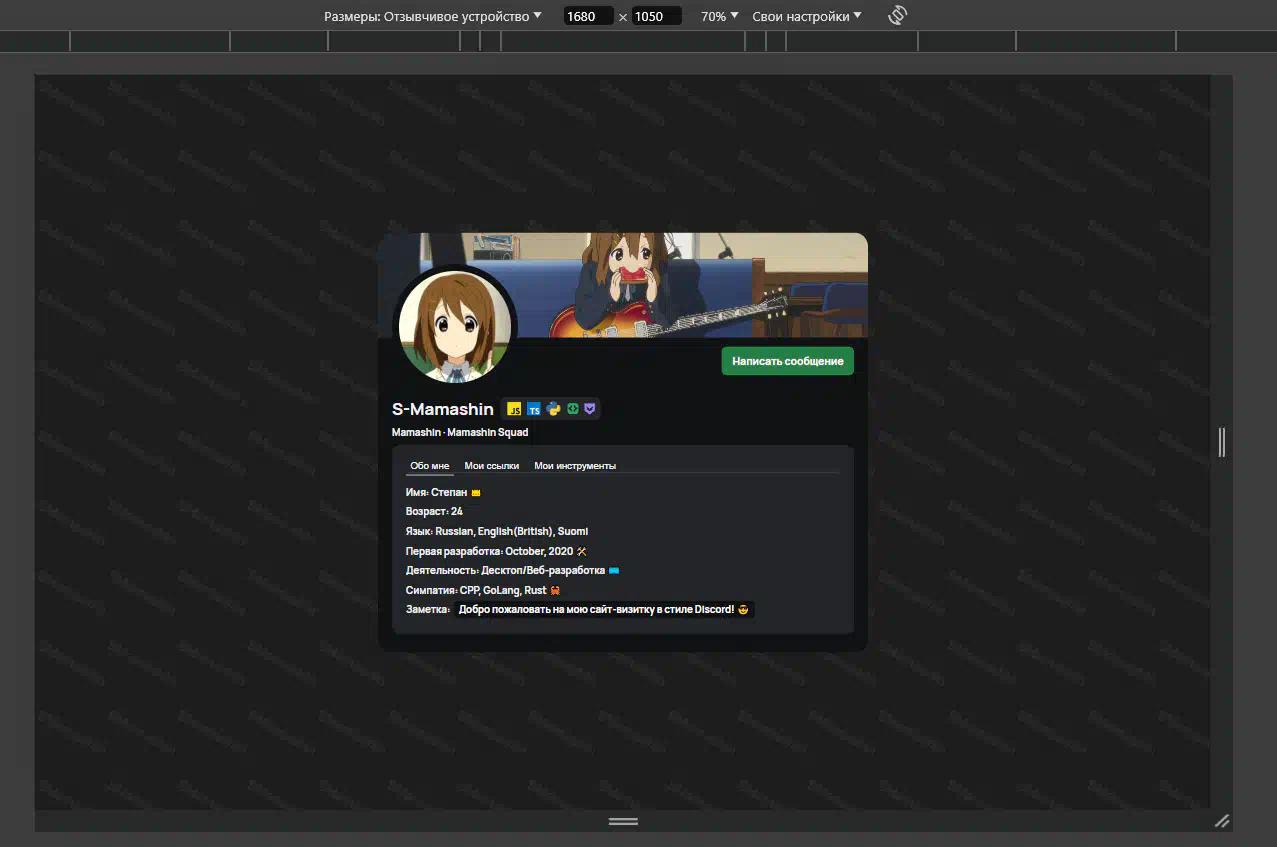Switch to the Мои инструменты tab
1277x847 pixels.
point(574,466)
